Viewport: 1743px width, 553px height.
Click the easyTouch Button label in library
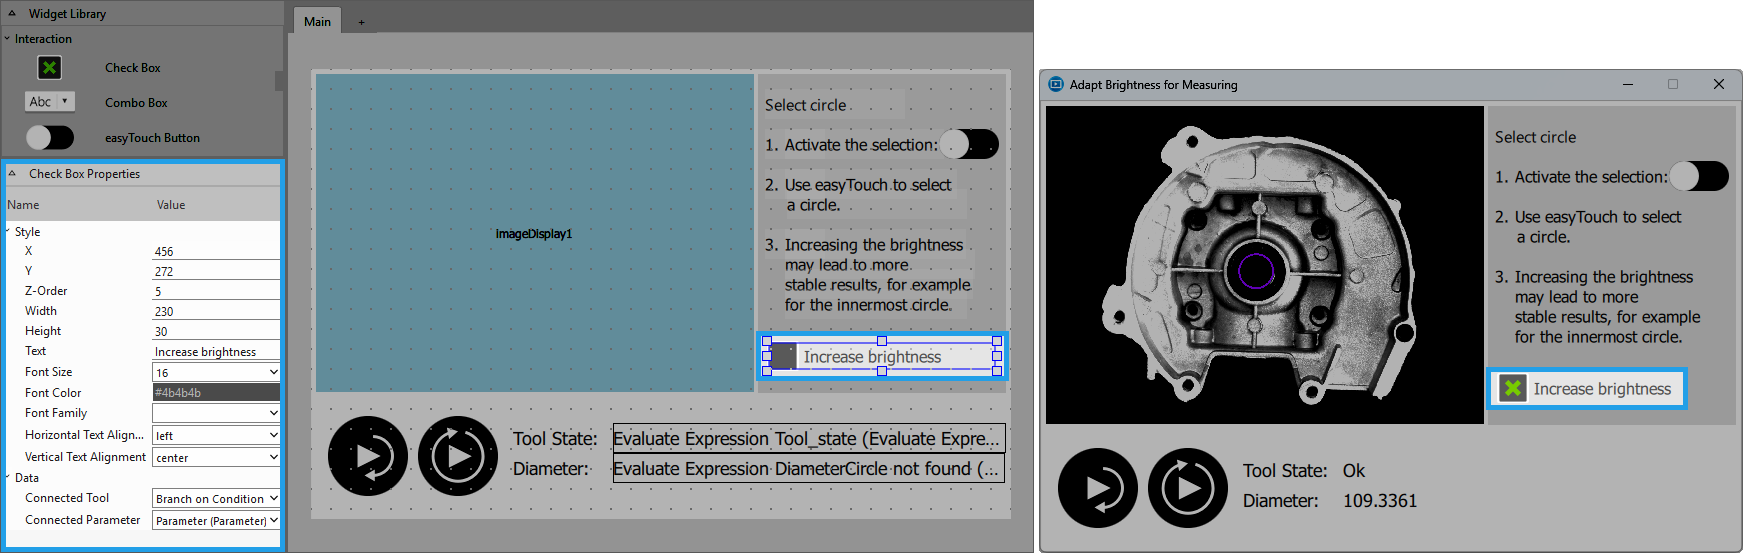point(152,138)
